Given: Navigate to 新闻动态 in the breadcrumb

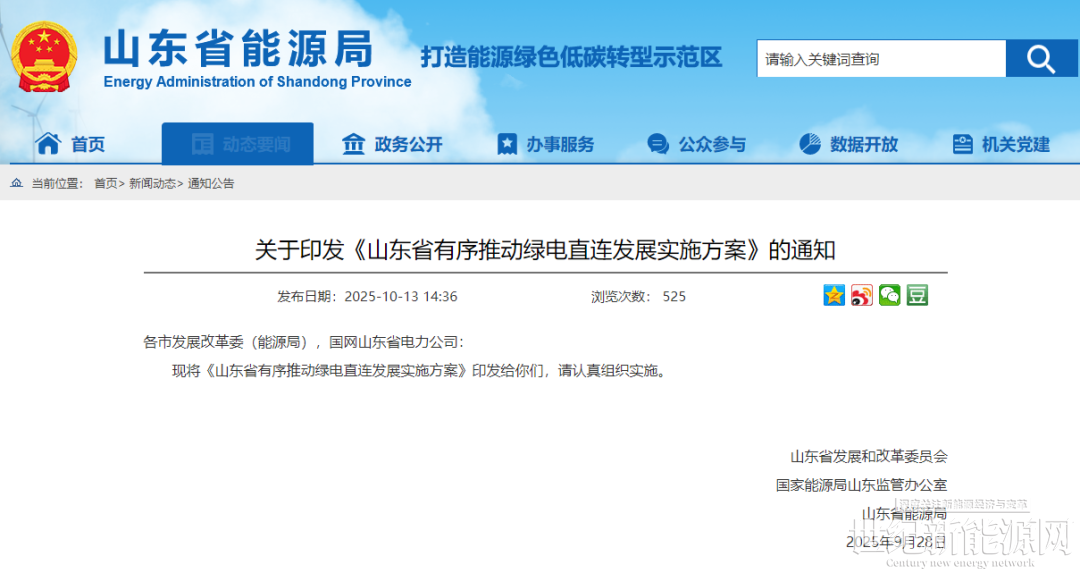Looking at the screenshot, I should coord(152,184).
